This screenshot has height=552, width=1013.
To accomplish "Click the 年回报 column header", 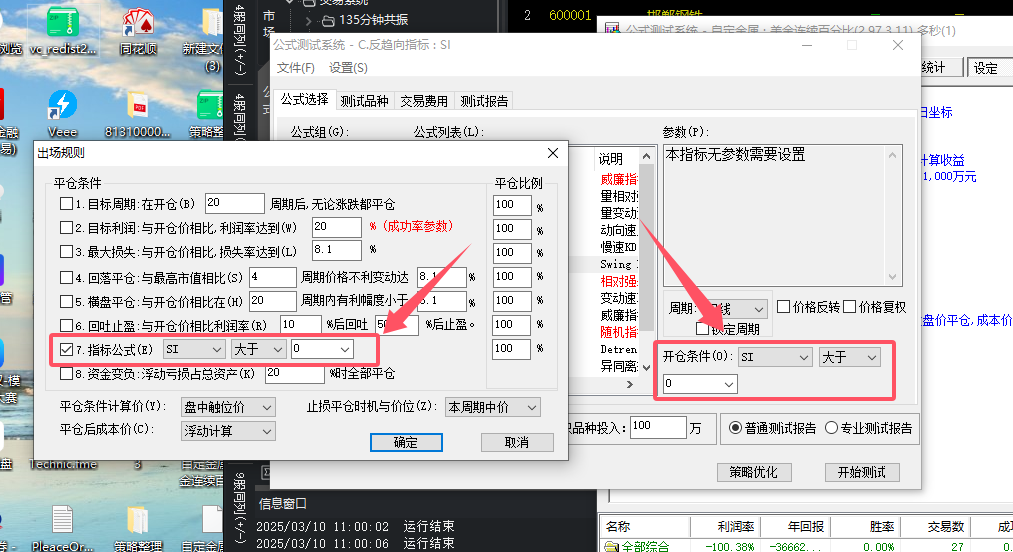I will [795, 527].
